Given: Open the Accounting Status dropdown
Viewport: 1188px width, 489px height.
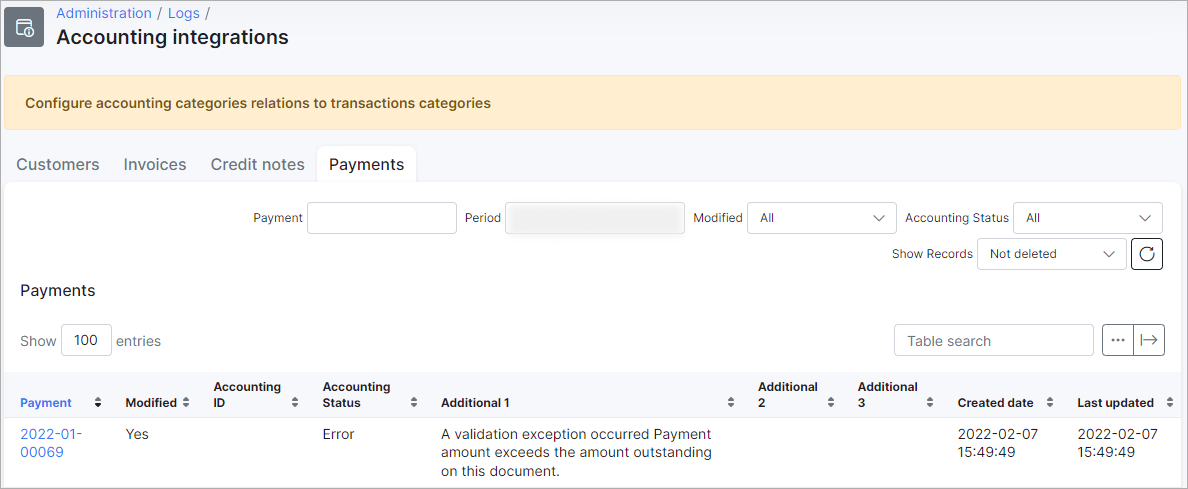Looking at the screenshot, I should [x=1087, y=218].
